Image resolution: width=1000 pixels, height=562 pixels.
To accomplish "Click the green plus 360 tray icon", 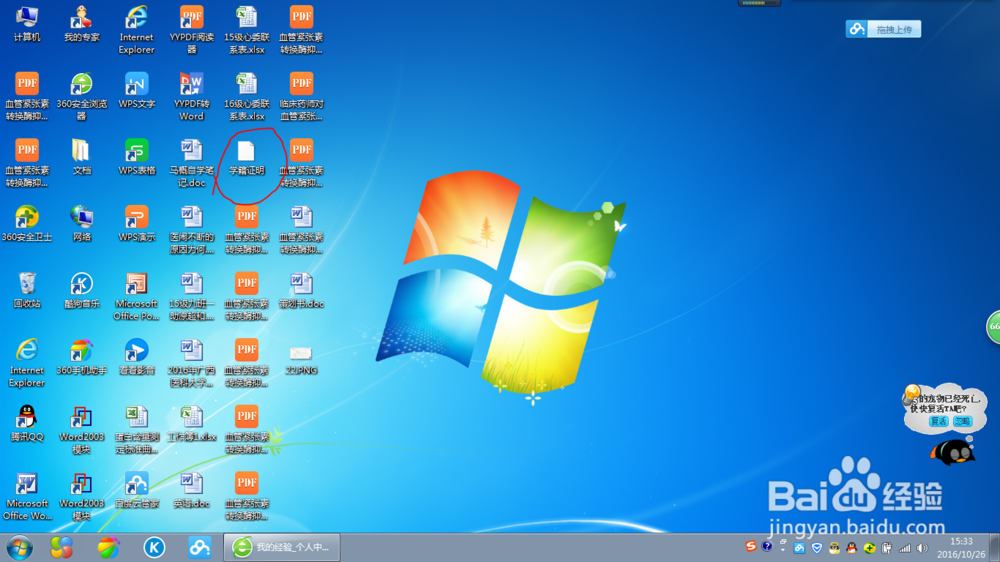I will point(869,548).
